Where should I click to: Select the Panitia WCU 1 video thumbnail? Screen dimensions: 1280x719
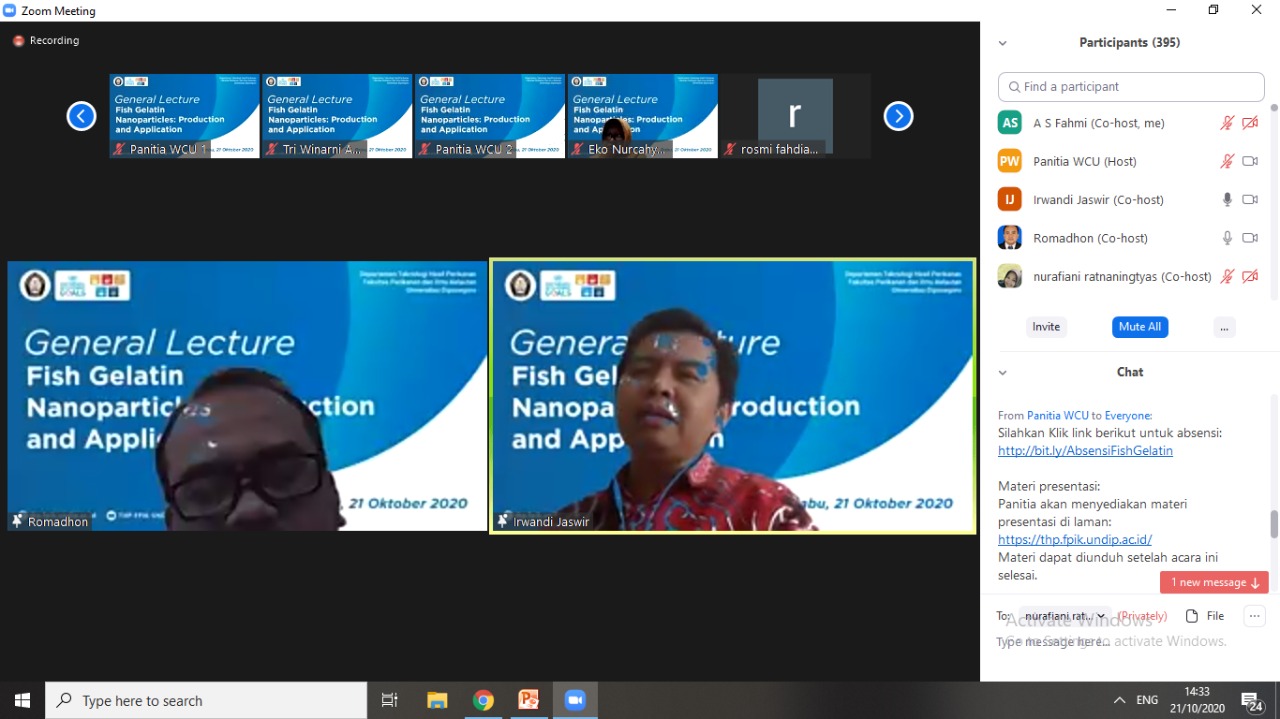(185, 115)
